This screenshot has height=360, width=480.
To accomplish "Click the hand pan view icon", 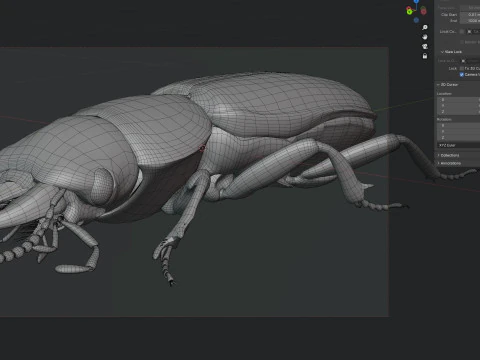I will point(425,37).
